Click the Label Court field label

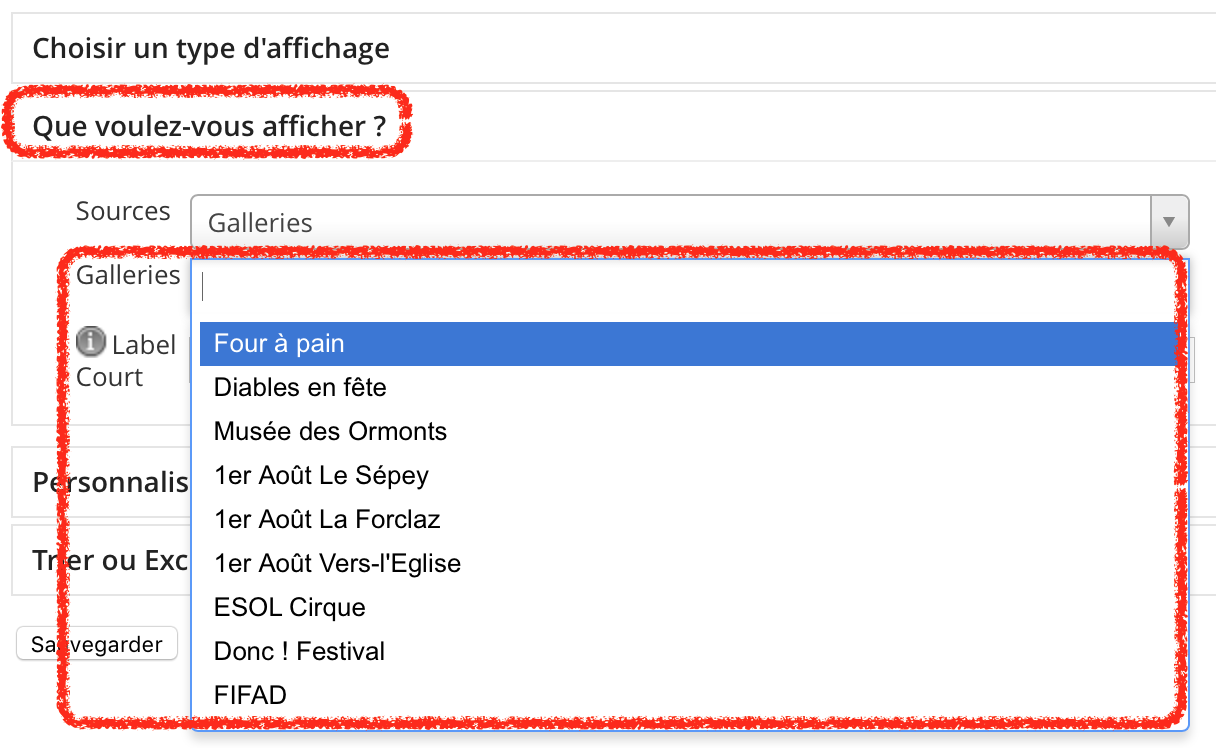pos(126,361)
